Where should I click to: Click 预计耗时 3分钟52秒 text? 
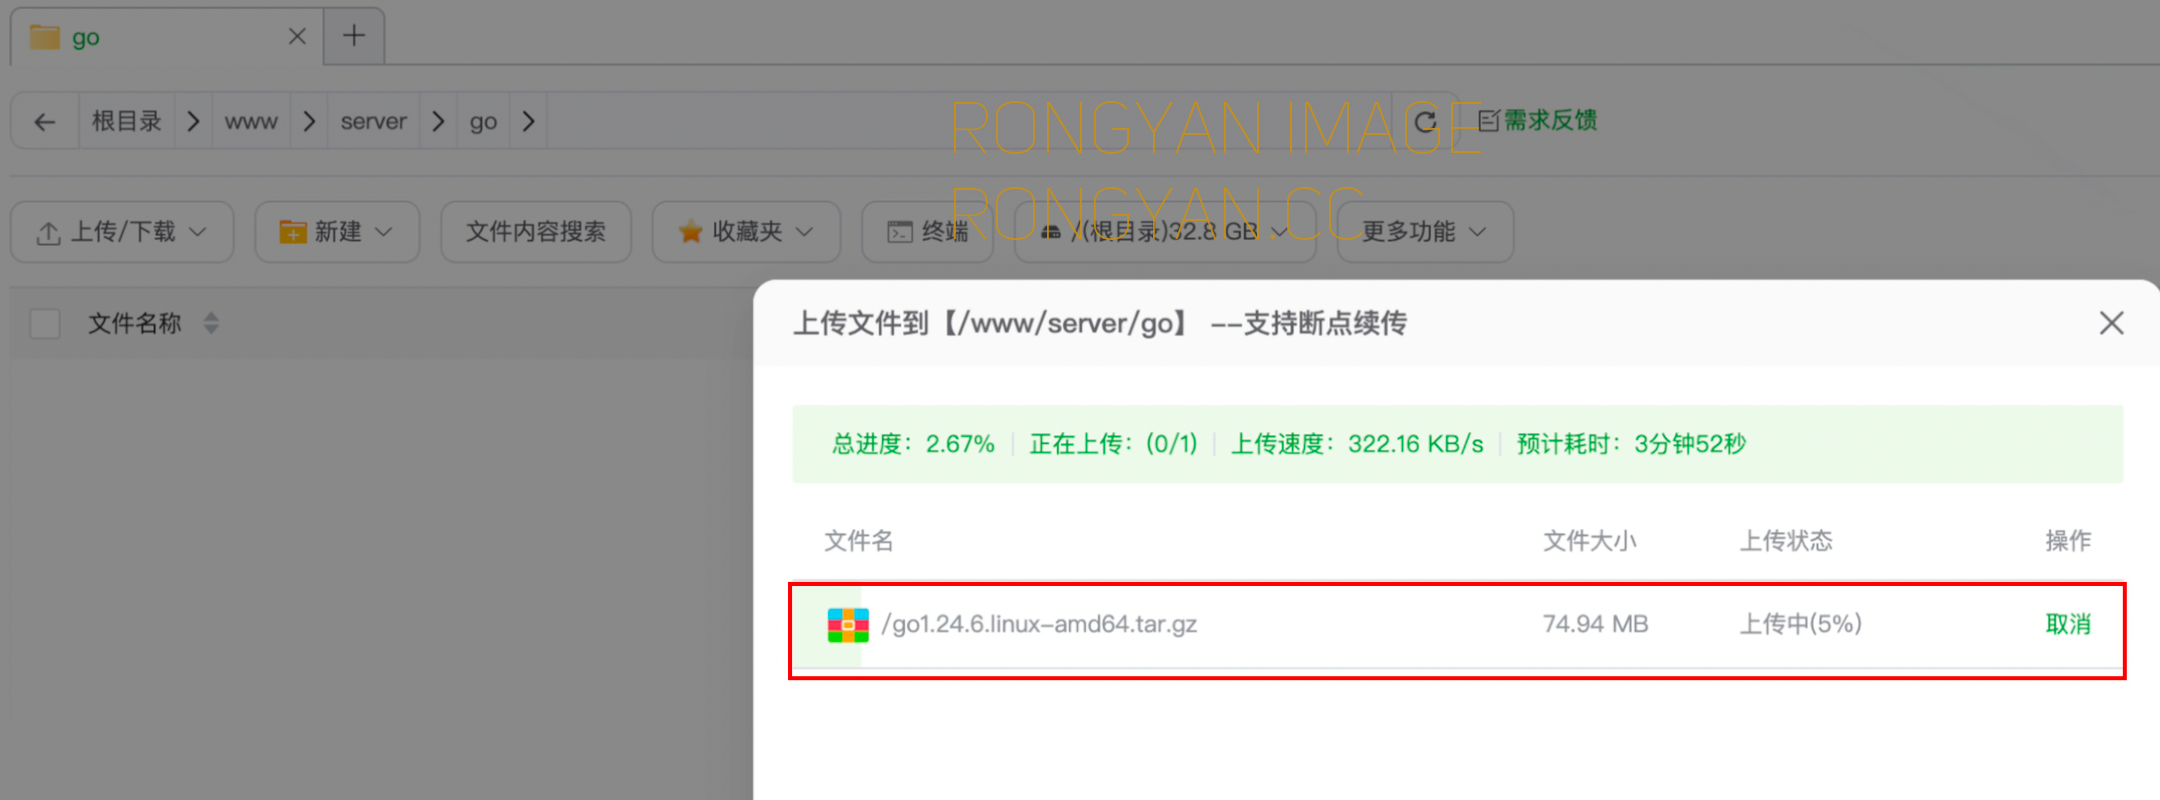click(1631, 444)
